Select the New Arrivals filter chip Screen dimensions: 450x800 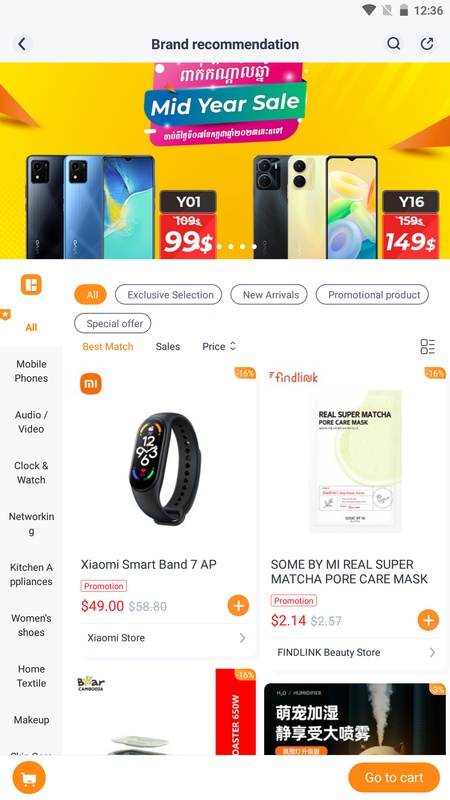tap(269, 295)
